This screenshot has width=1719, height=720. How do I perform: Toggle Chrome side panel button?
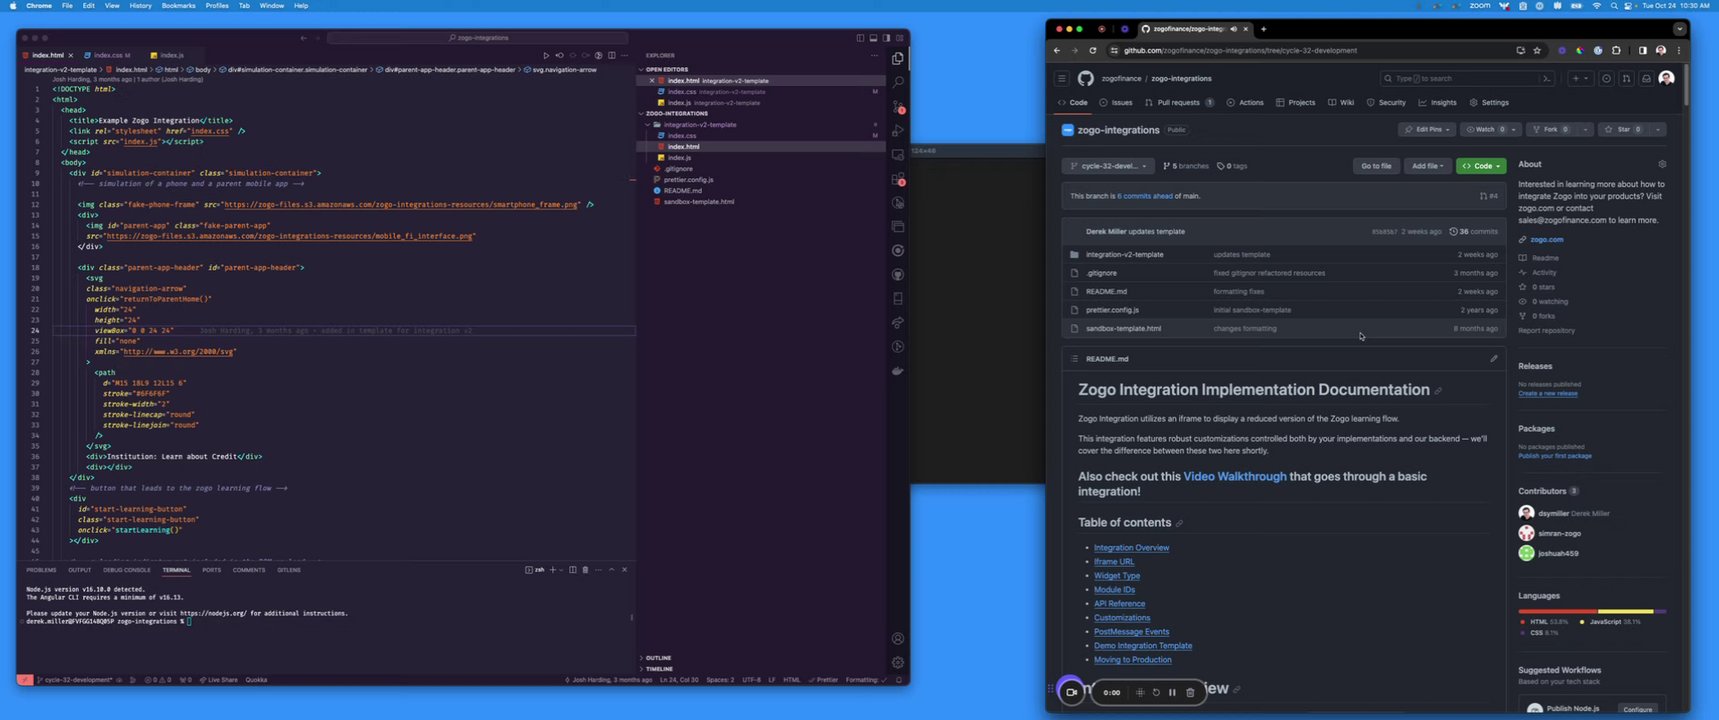click(1642, 50)
